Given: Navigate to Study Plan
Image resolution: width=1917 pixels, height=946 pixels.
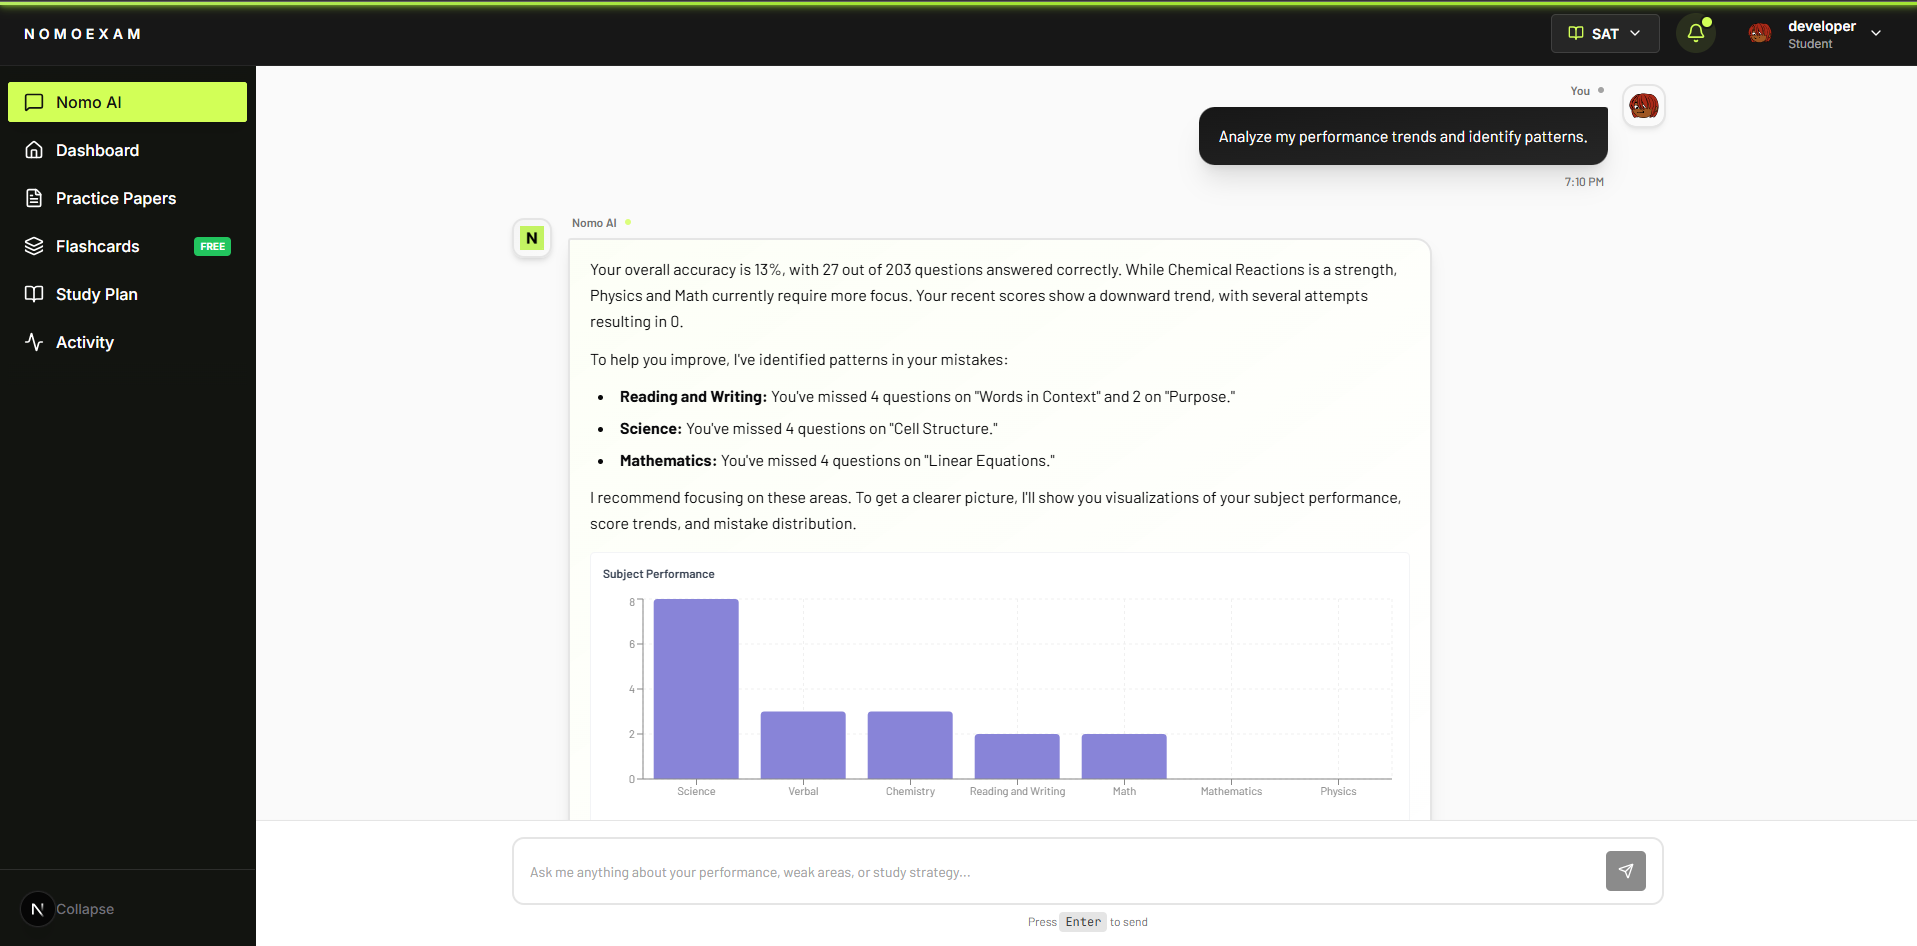Looking at the screenshot, I should pyautogui.click(x=127, y=294).
